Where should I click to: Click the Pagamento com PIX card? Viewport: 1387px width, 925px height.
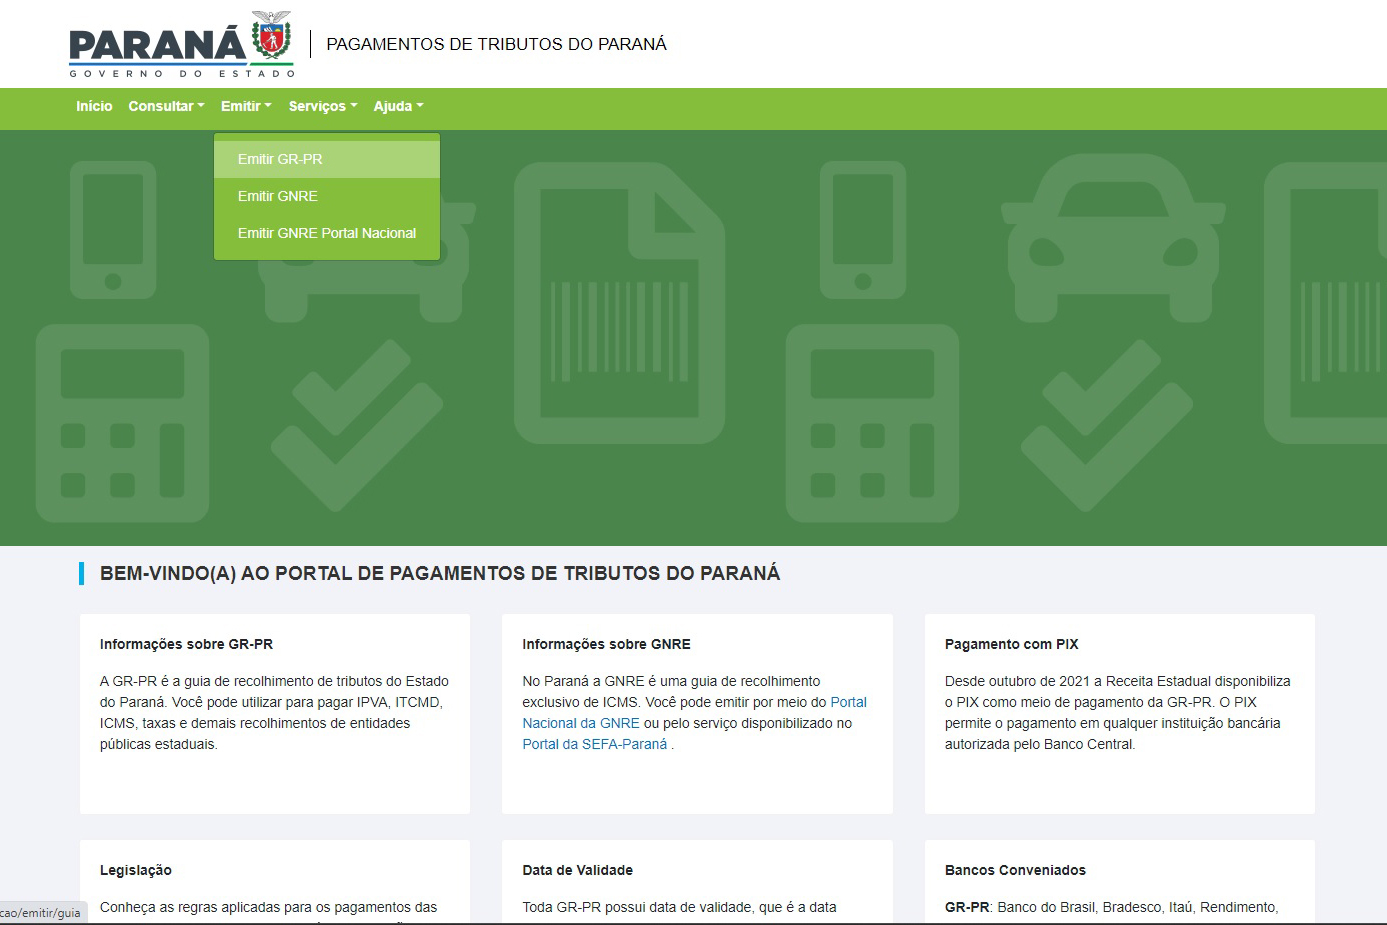1119,713
